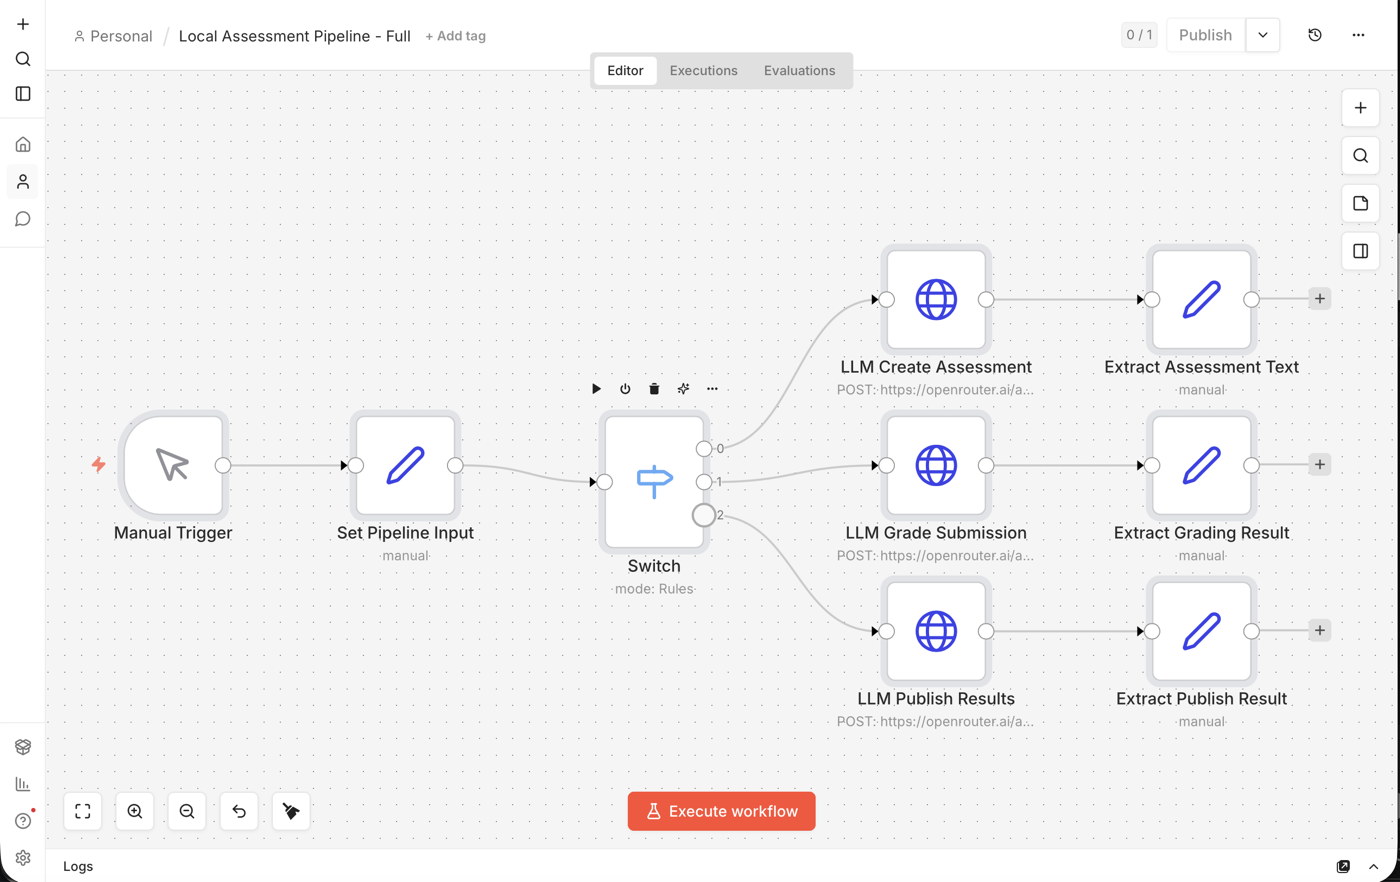
Task: Switch to the Executions tab
Action: 703,71
